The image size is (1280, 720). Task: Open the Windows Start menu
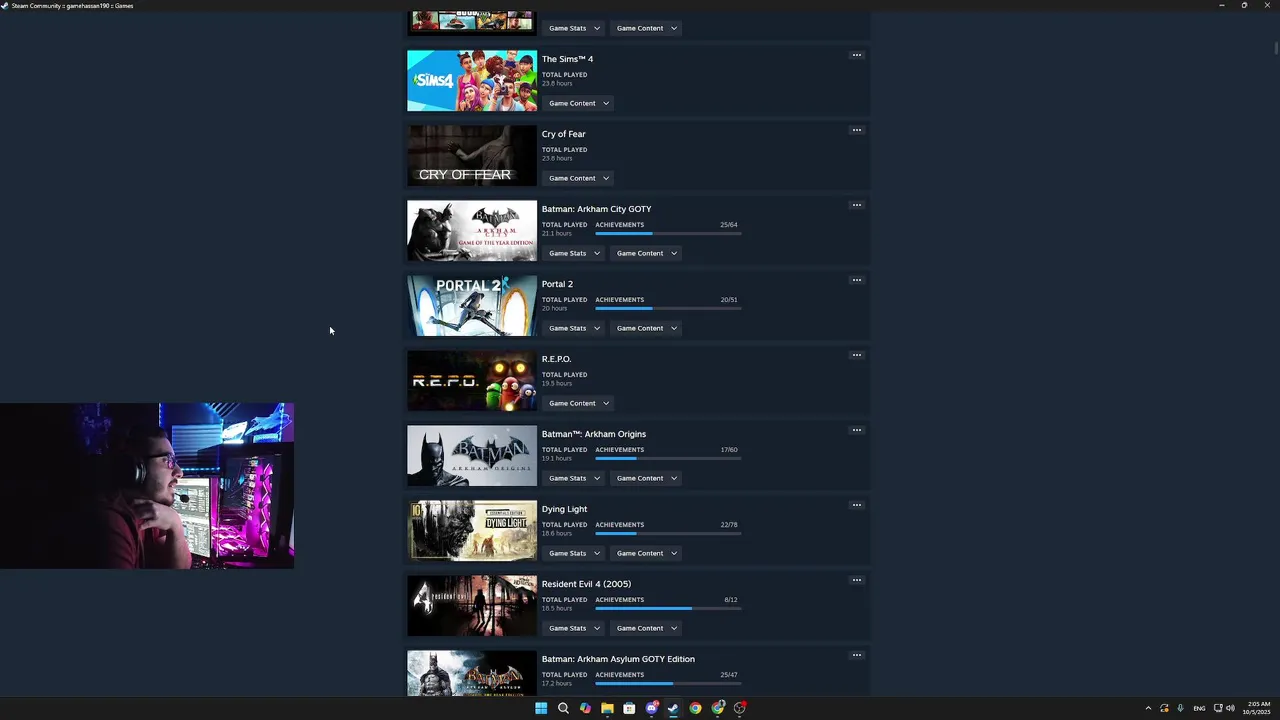tap(541, 708)
